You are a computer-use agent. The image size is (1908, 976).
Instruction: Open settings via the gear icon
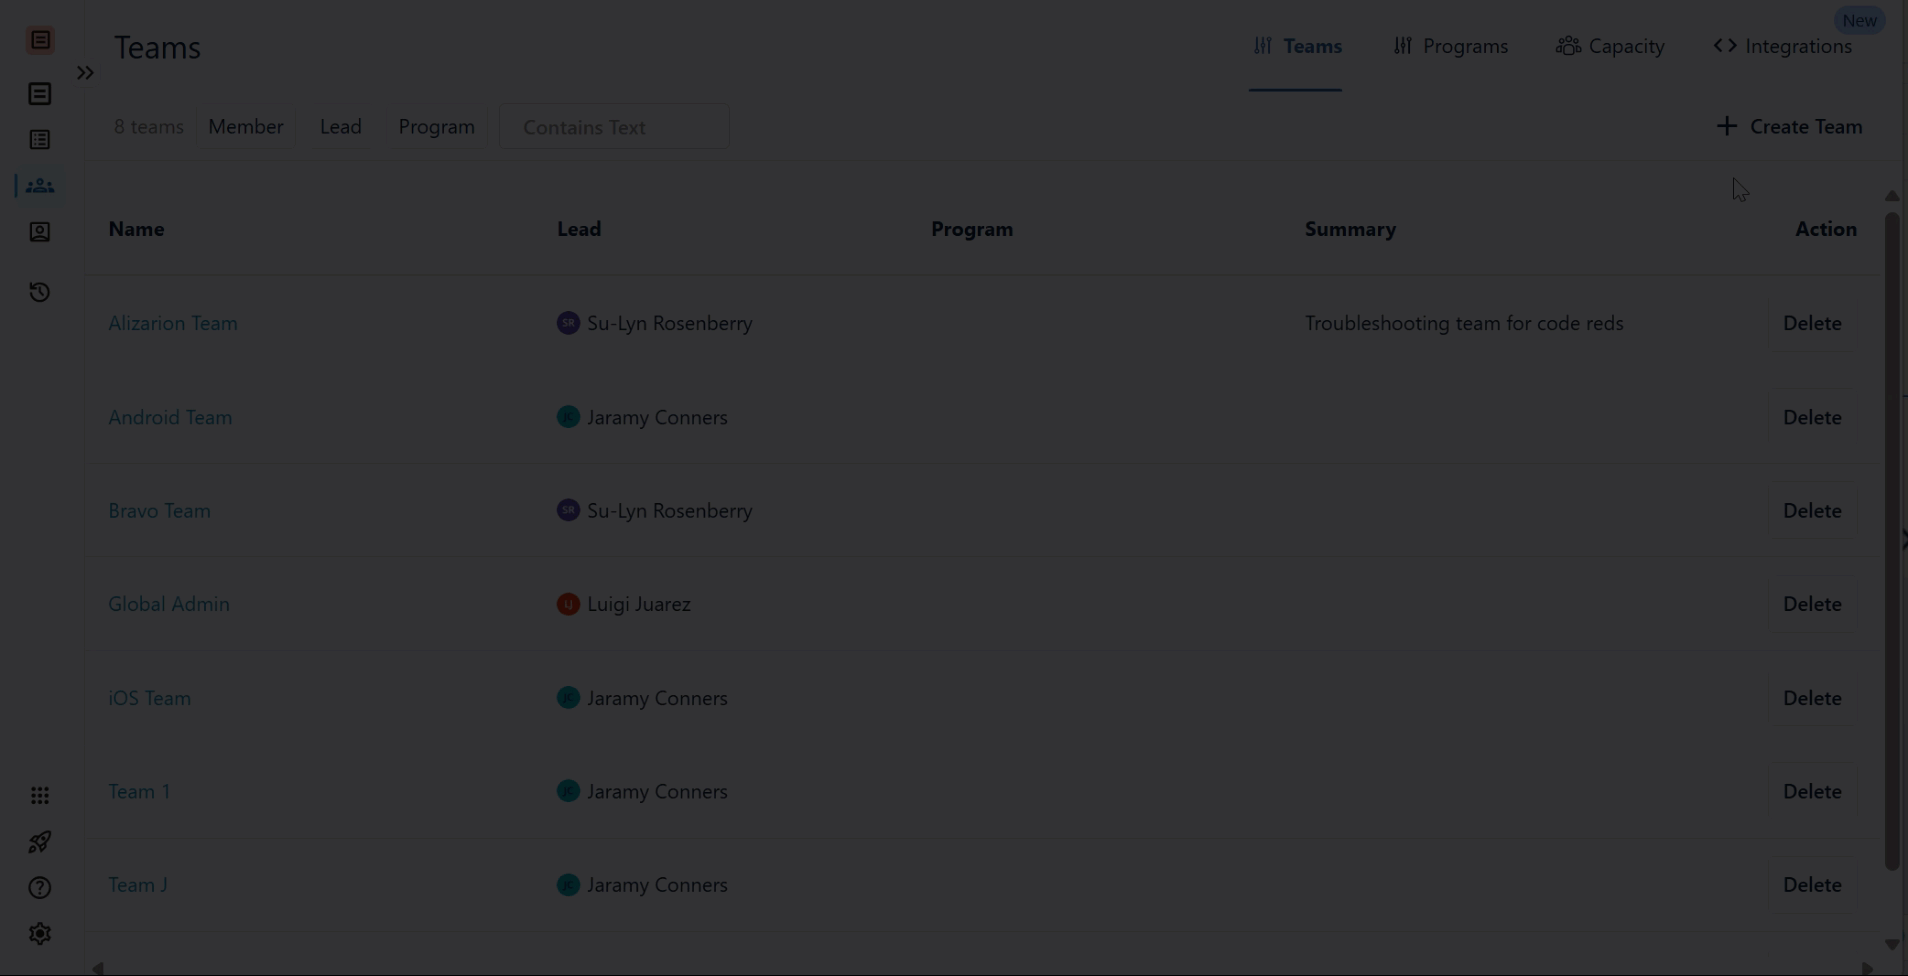pyautogui.click(x=40, y=933)
